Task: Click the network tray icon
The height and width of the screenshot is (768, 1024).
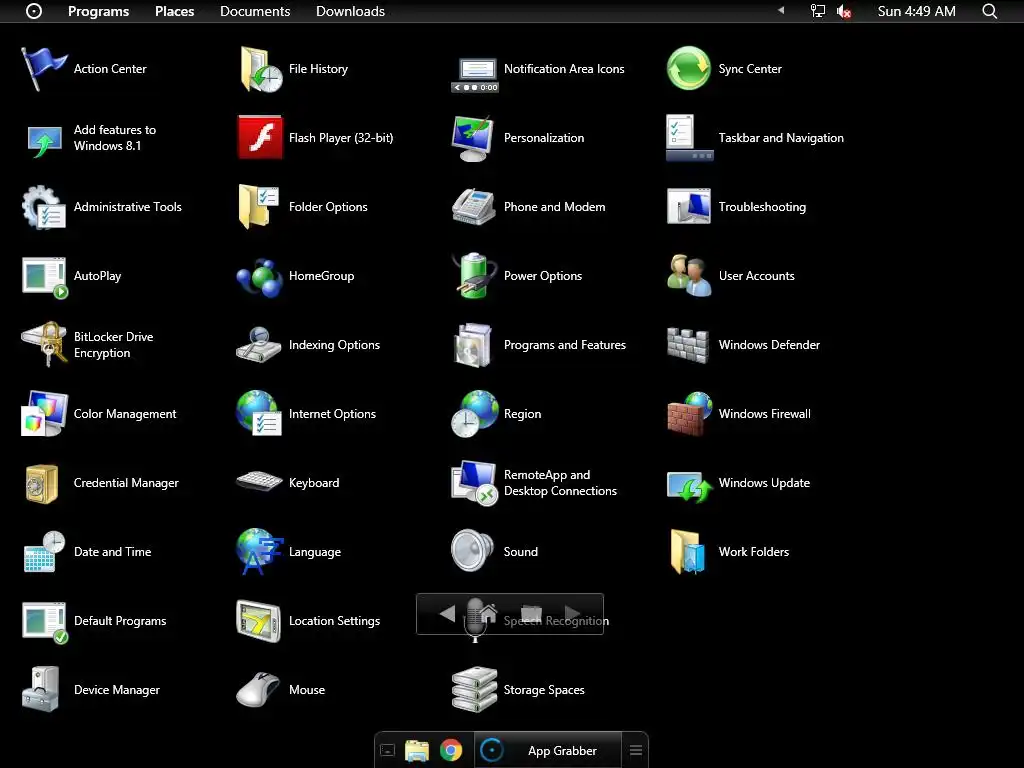Action: tap(818, 11)
